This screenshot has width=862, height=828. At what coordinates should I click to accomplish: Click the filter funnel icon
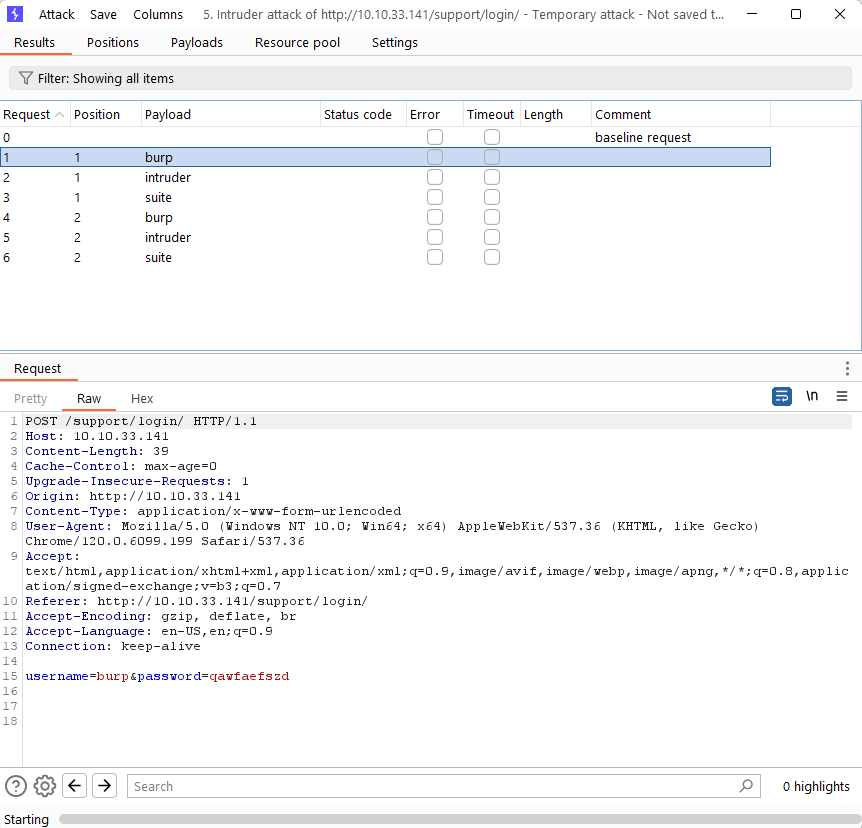point(25,78)
